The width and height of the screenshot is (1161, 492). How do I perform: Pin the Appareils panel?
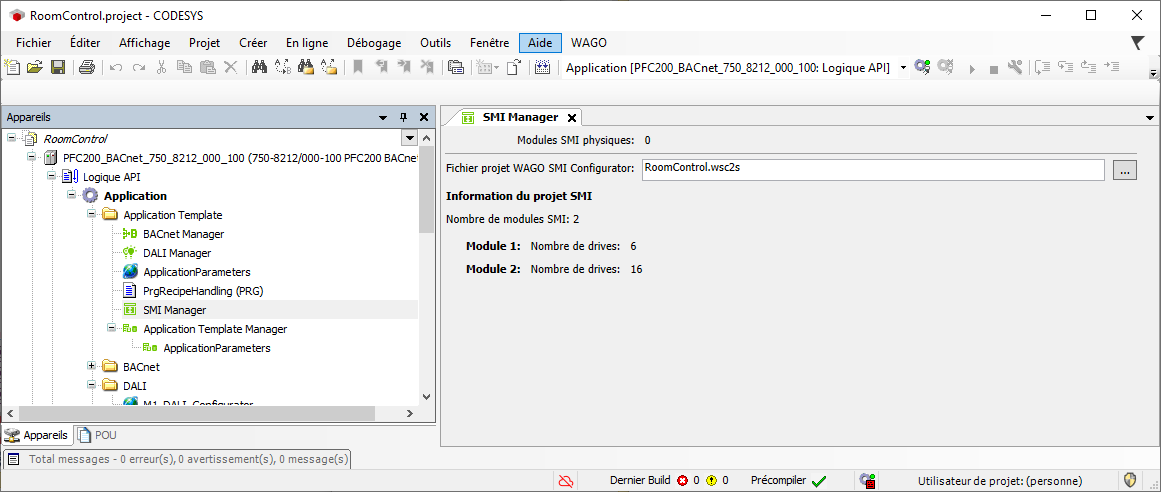[x=404, y=117]
